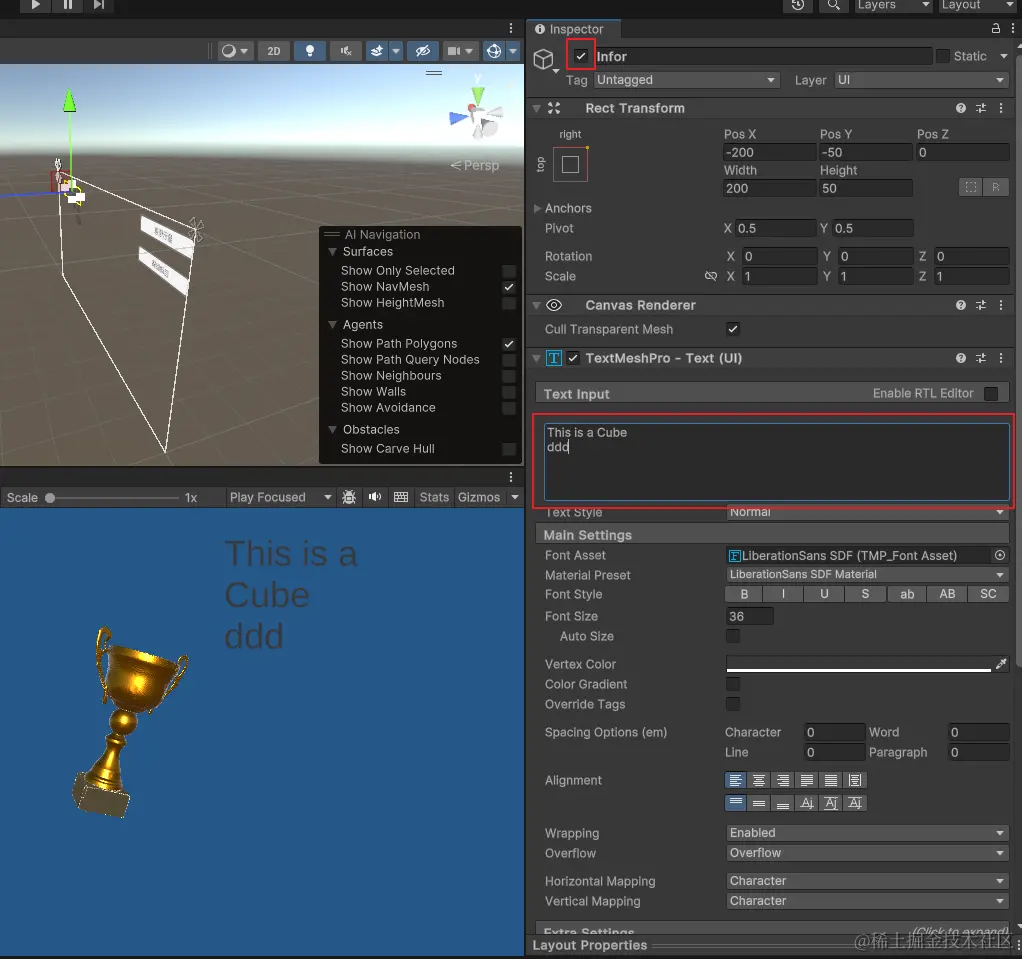1022x959 pixels.
Task: Toggle Persp projection label
Action: (x=475, y=165)
